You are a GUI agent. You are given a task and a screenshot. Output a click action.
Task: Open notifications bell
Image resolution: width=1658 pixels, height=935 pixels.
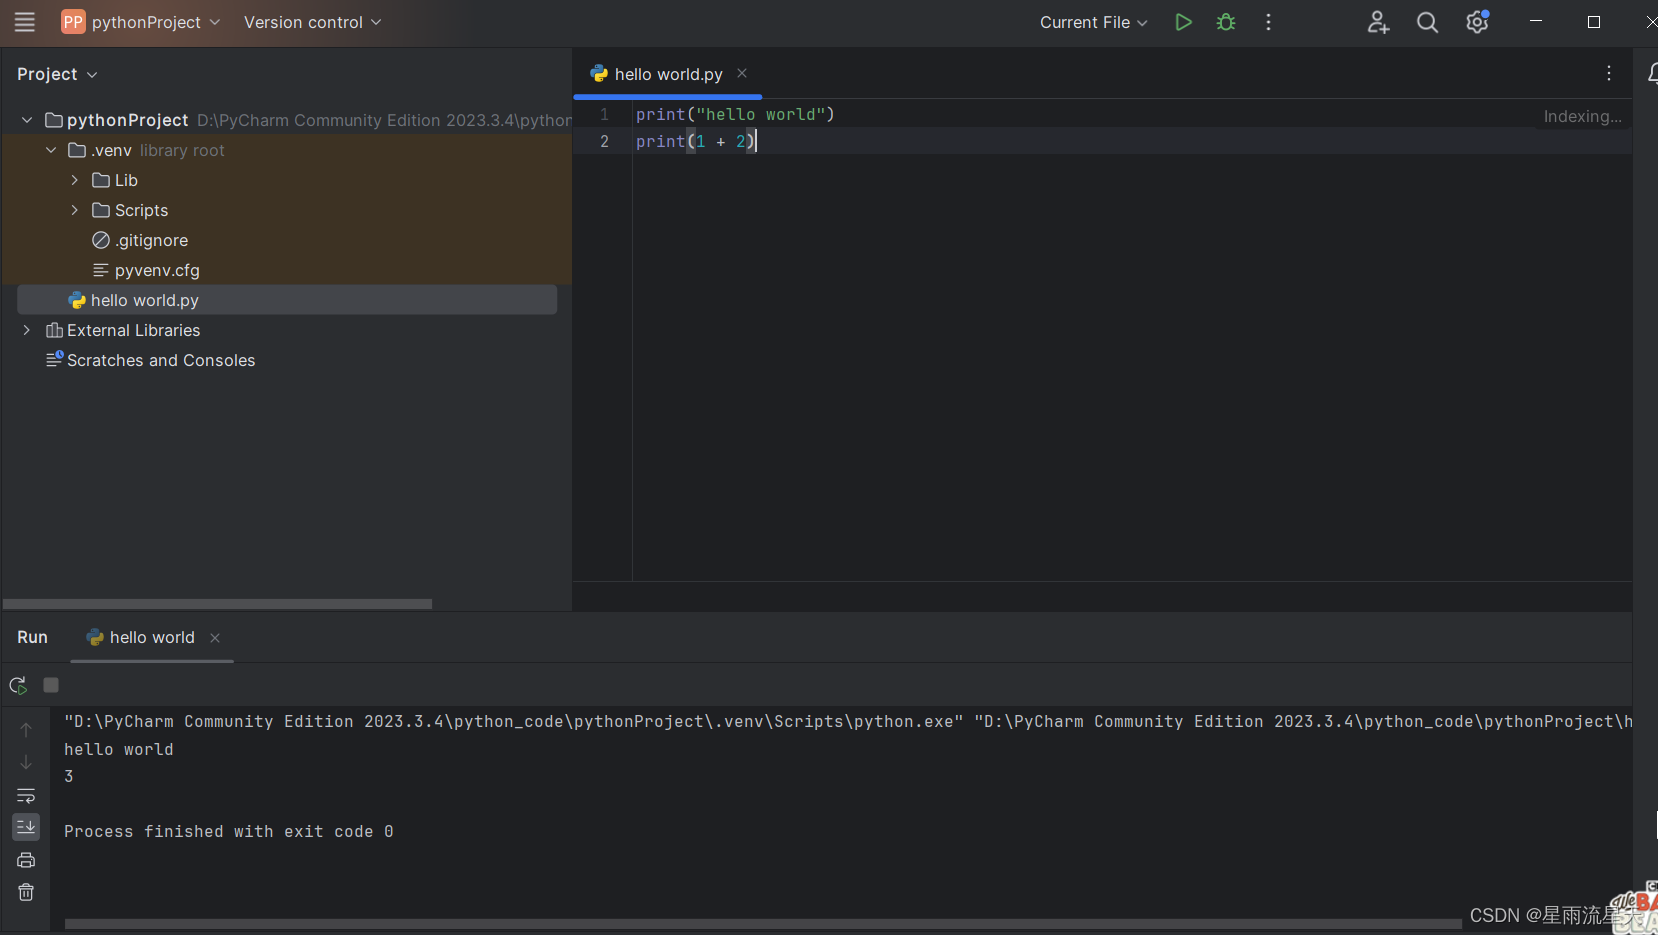pos(1652,73)
